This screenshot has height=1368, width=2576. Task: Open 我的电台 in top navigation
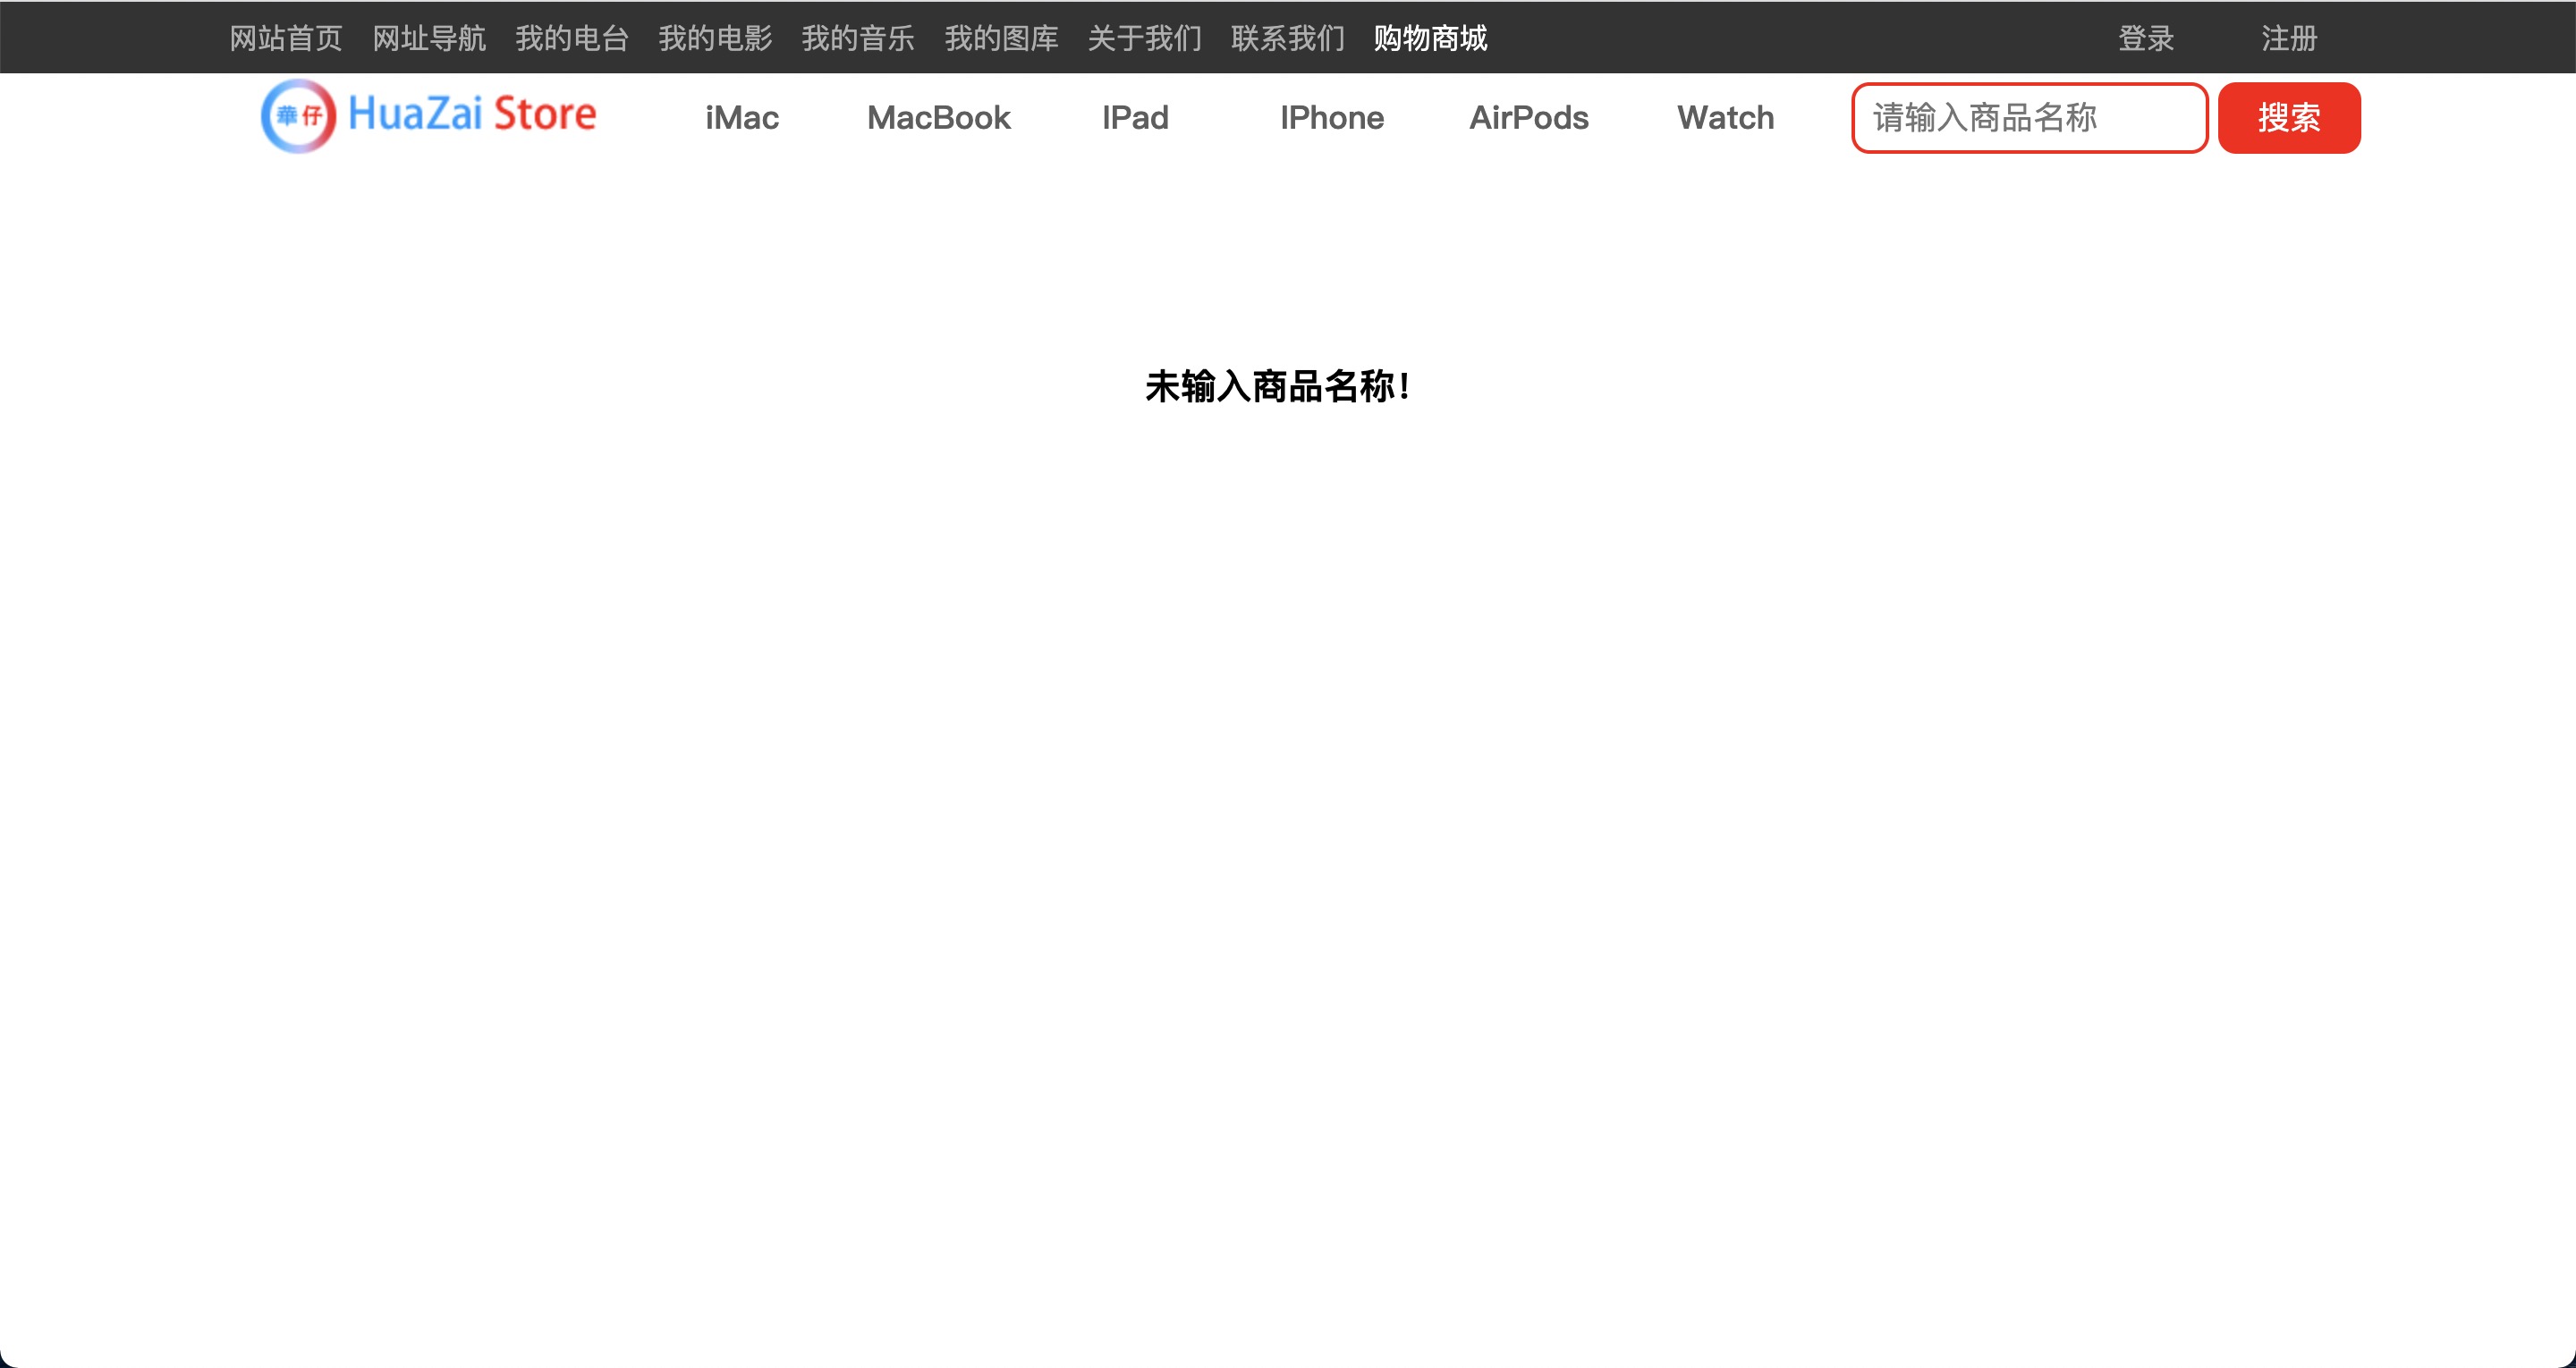coord(572,38)
